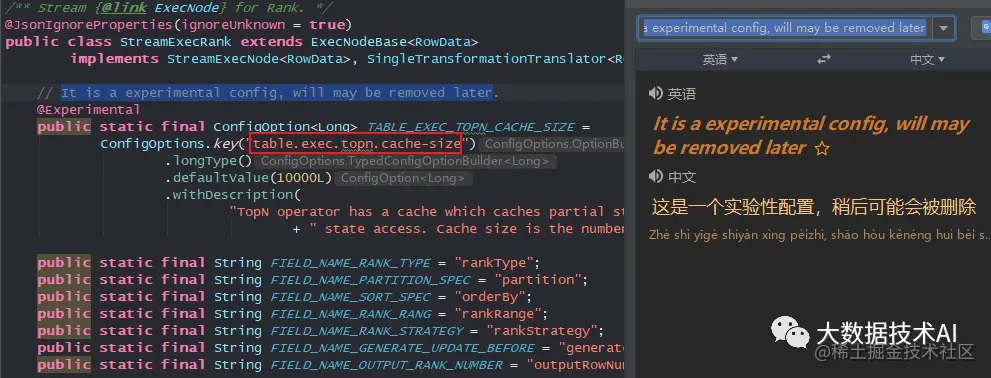Click the pinyin line starting with Zhè shì

[819, 235]
